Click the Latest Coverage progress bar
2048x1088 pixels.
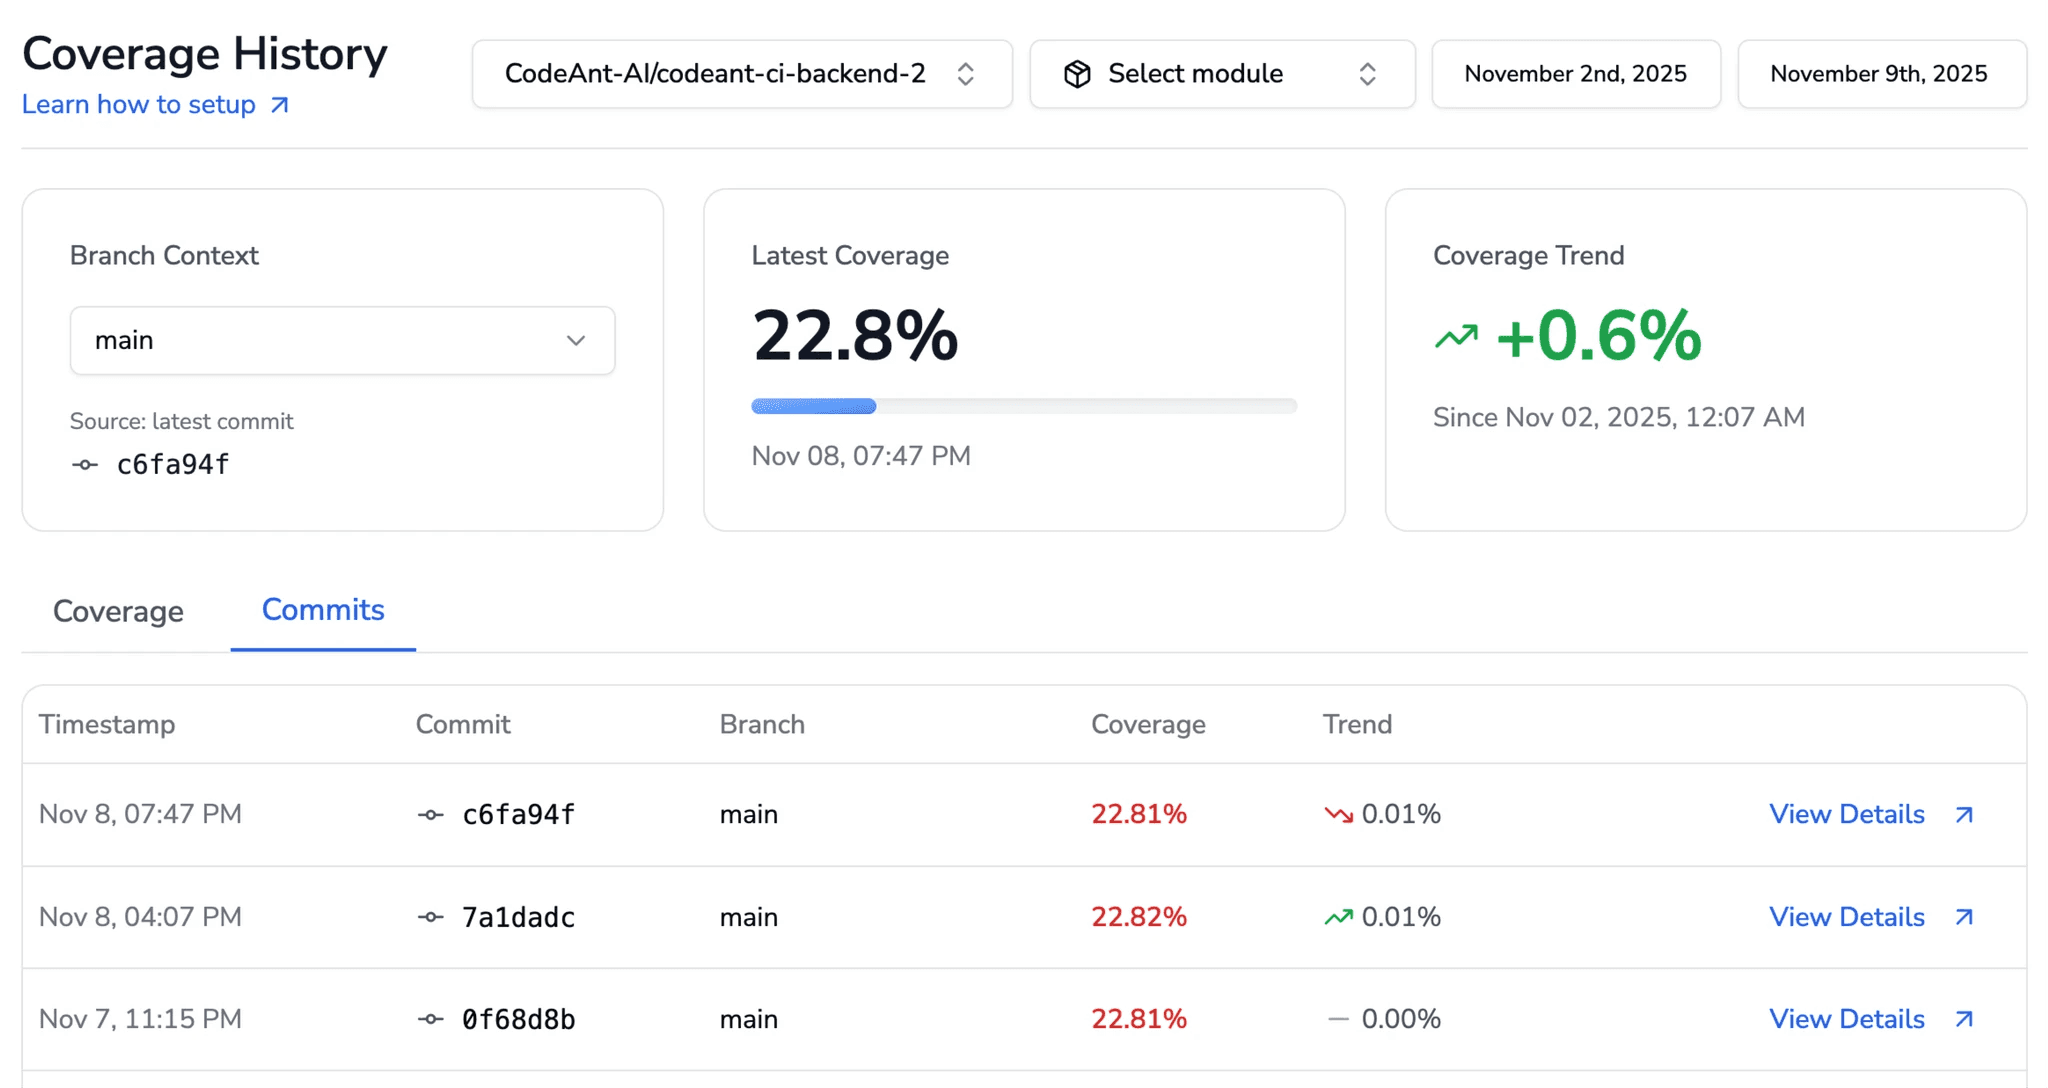click(1023, 406)
